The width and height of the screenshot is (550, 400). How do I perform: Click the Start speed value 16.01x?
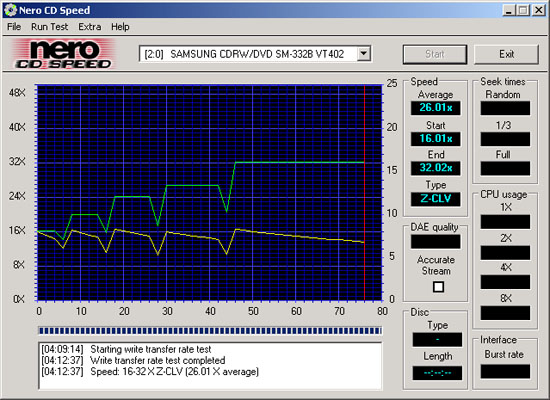coord(436,139)
